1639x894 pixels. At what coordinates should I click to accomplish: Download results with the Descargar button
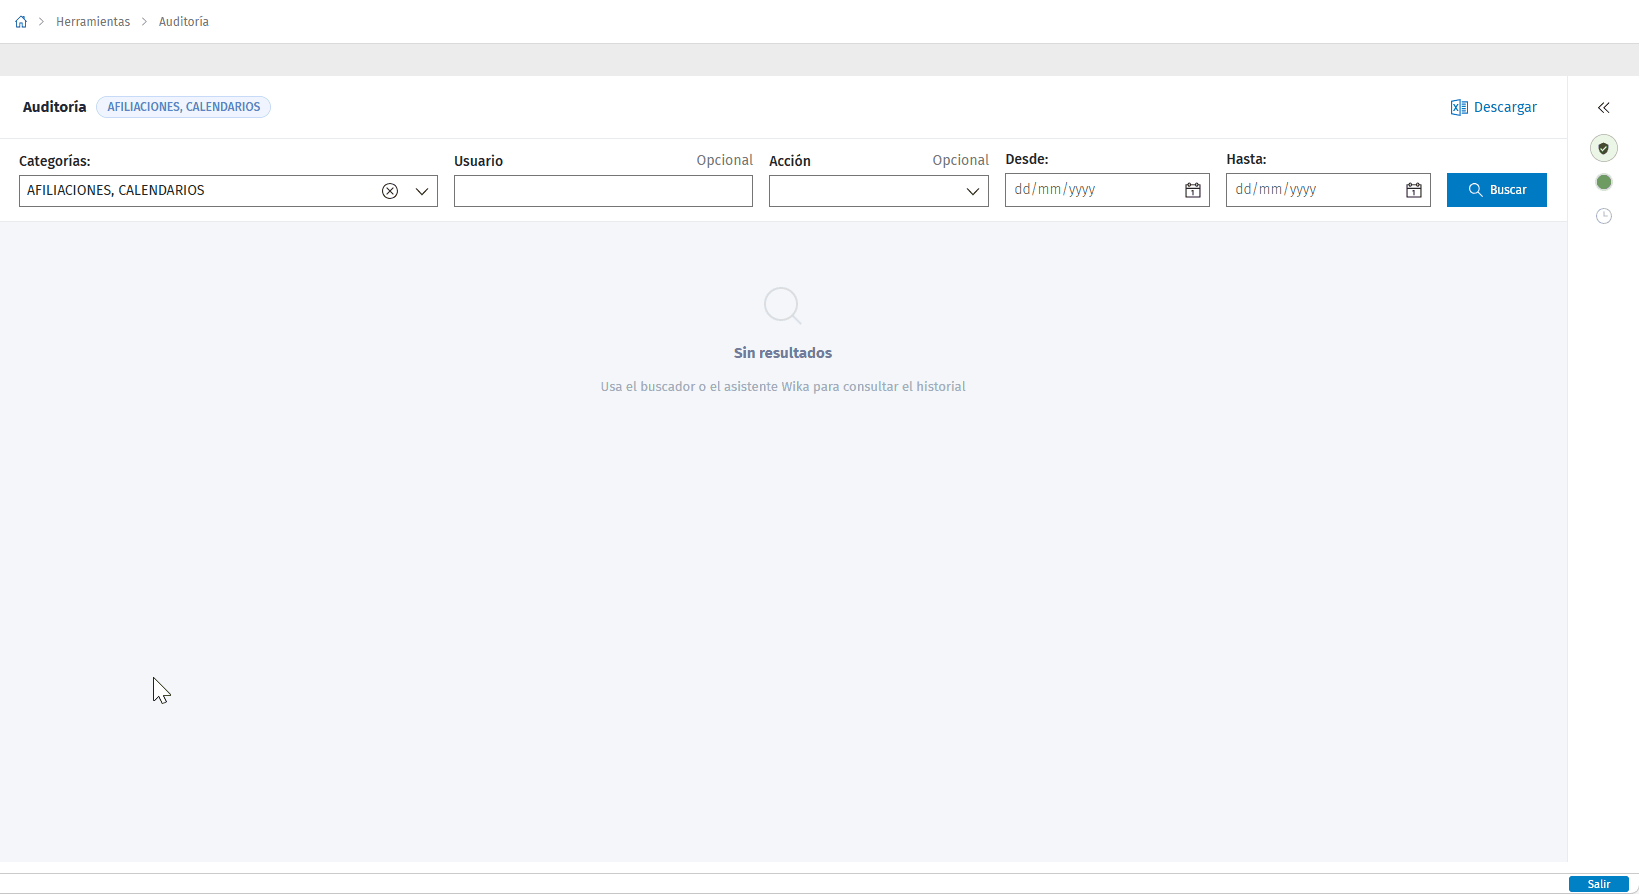(1494, 107)
